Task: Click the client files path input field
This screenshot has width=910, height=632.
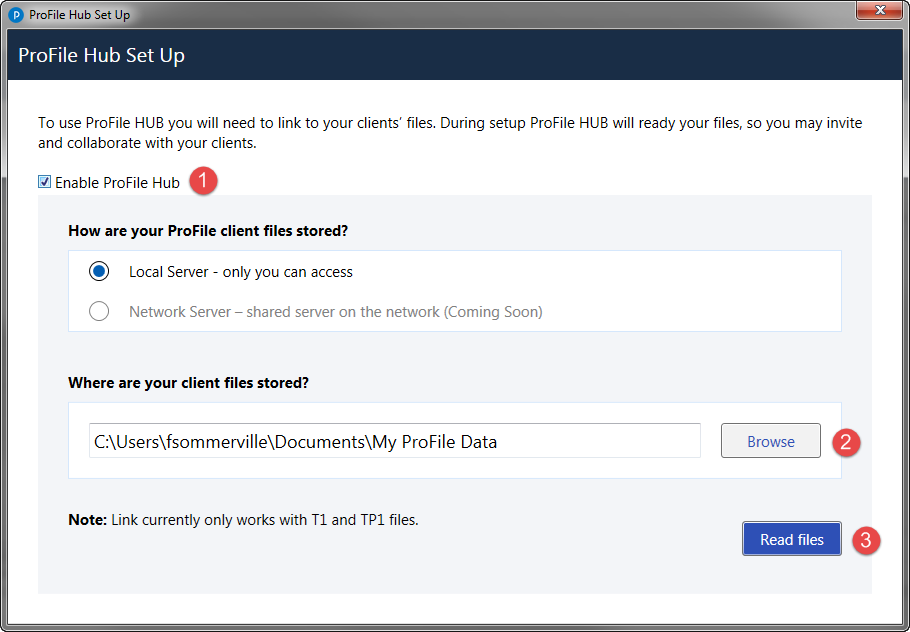Action: tap(395, 441)
